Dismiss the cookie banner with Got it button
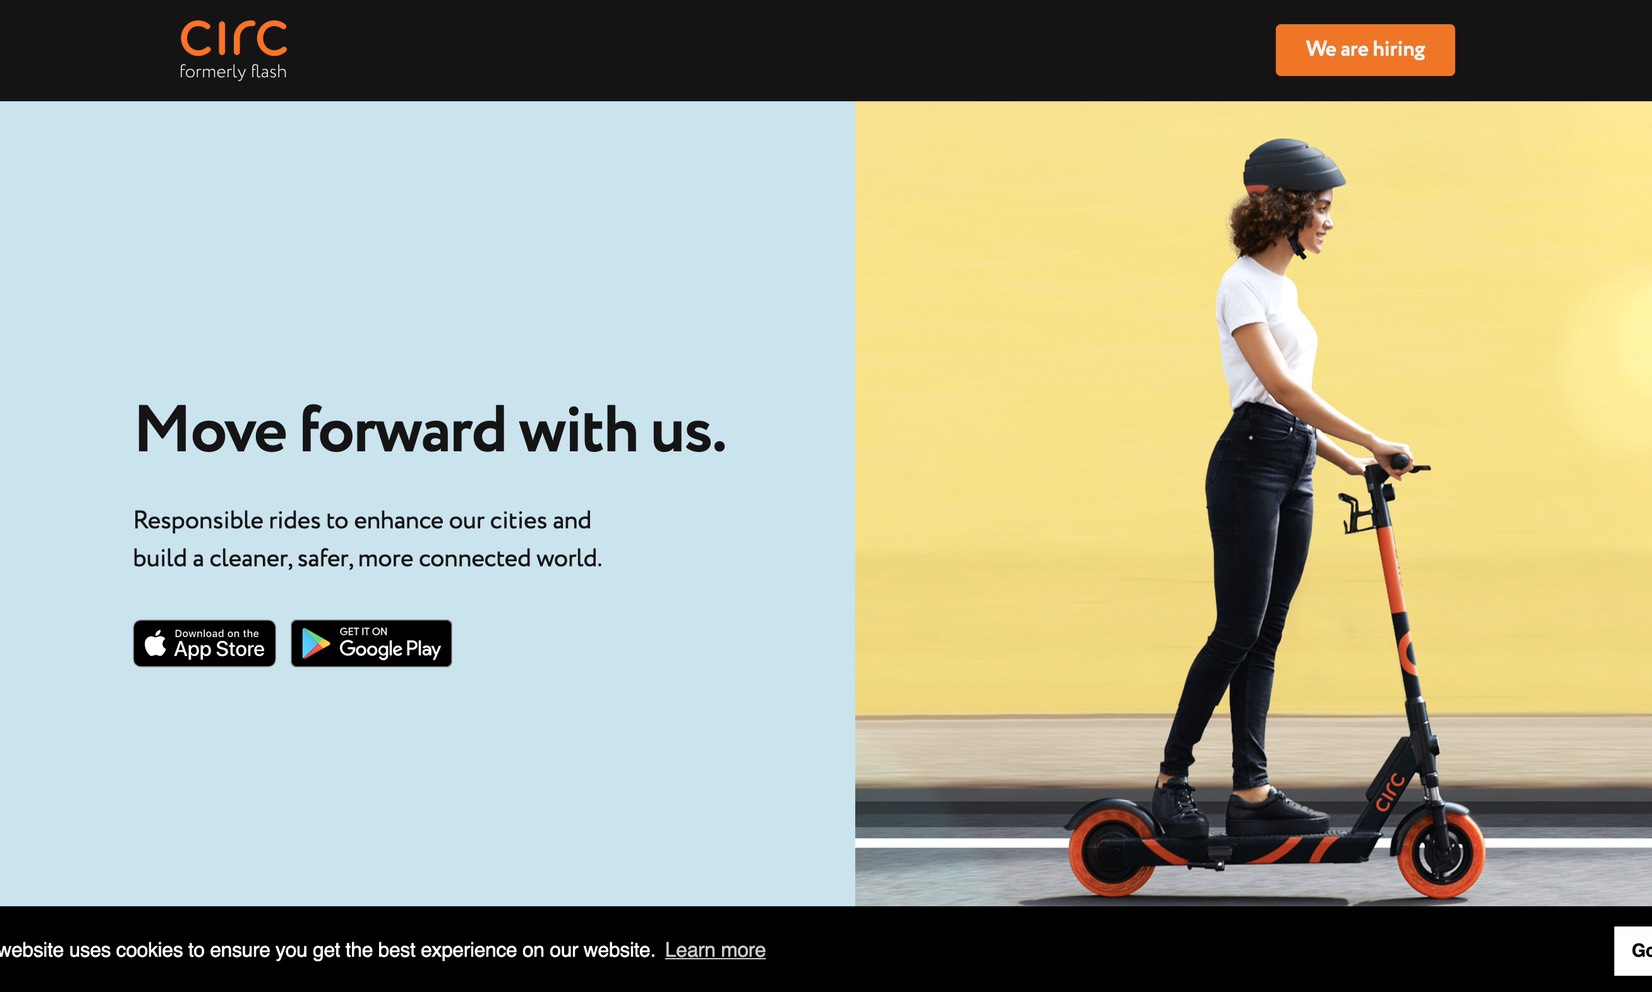 [1634, 950]
